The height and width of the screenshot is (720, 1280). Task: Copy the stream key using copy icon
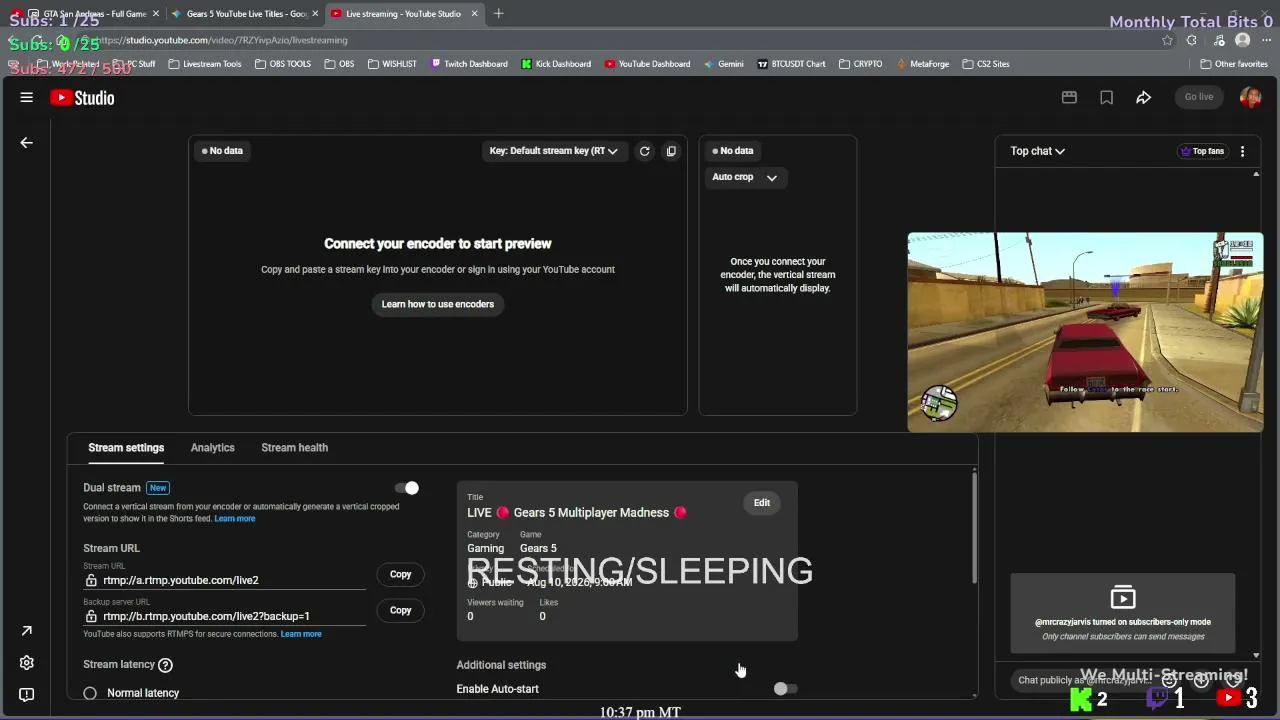[671, 151]
